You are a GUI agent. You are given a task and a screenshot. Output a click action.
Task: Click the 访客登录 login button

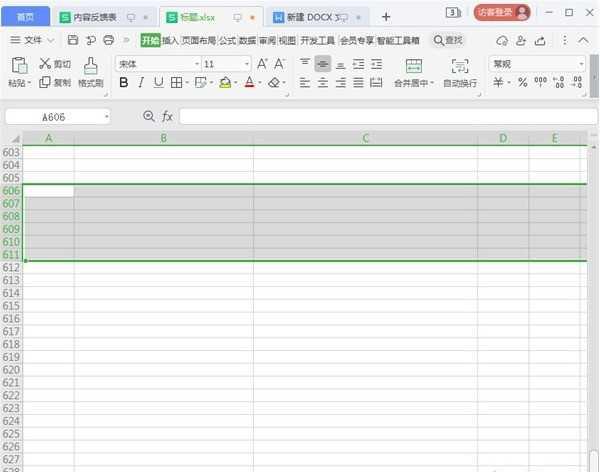[502, 13]
